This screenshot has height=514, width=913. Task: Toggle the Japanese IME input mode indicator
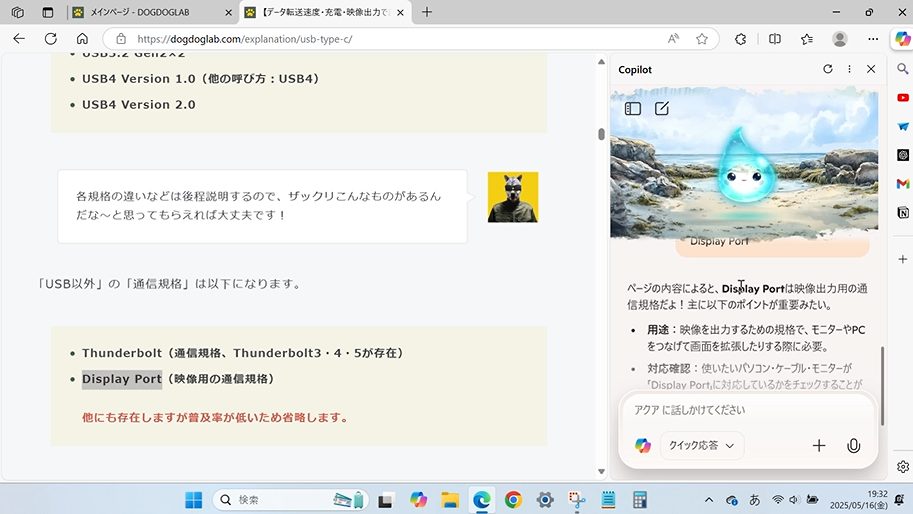coord(754,499)
